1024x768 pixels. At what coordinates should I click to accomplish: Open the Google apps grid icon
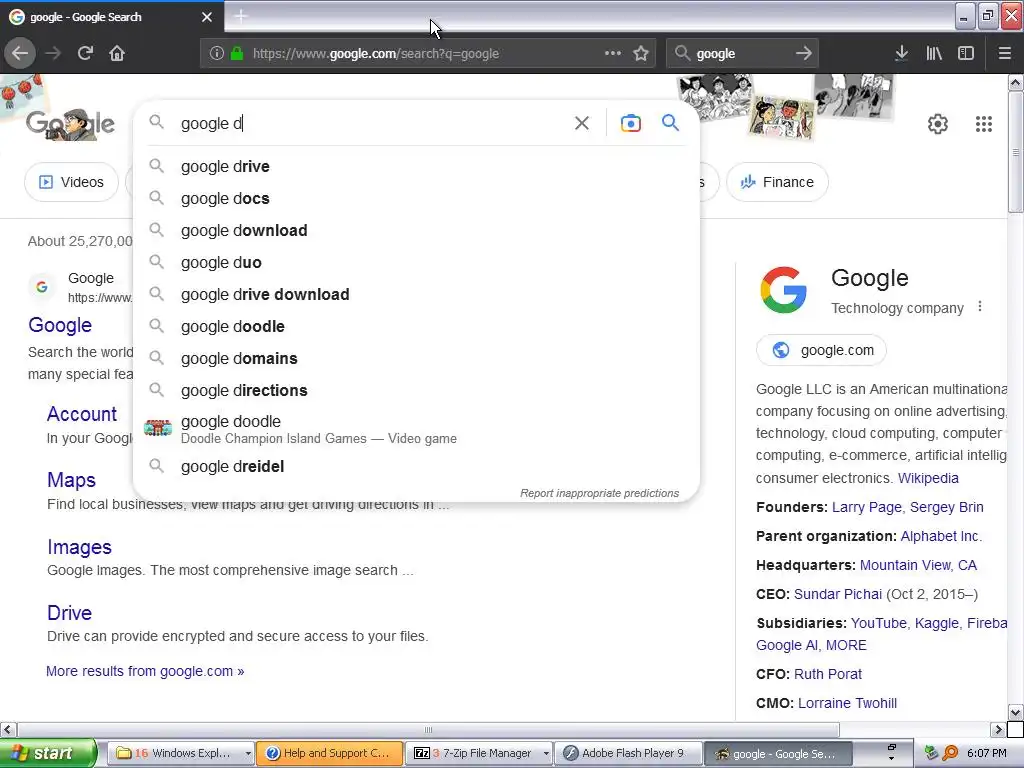tap(984, 123)
